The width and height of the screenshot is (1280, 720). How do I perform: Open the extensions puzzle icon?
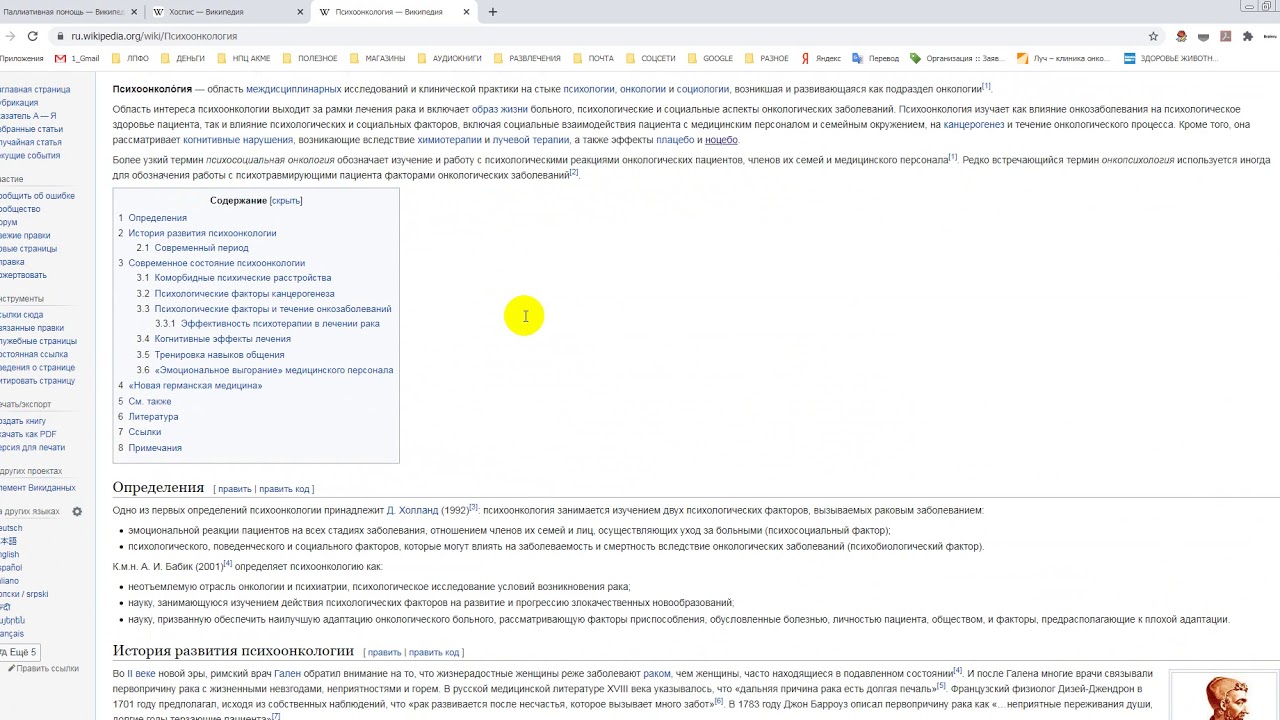(1247, 36)
